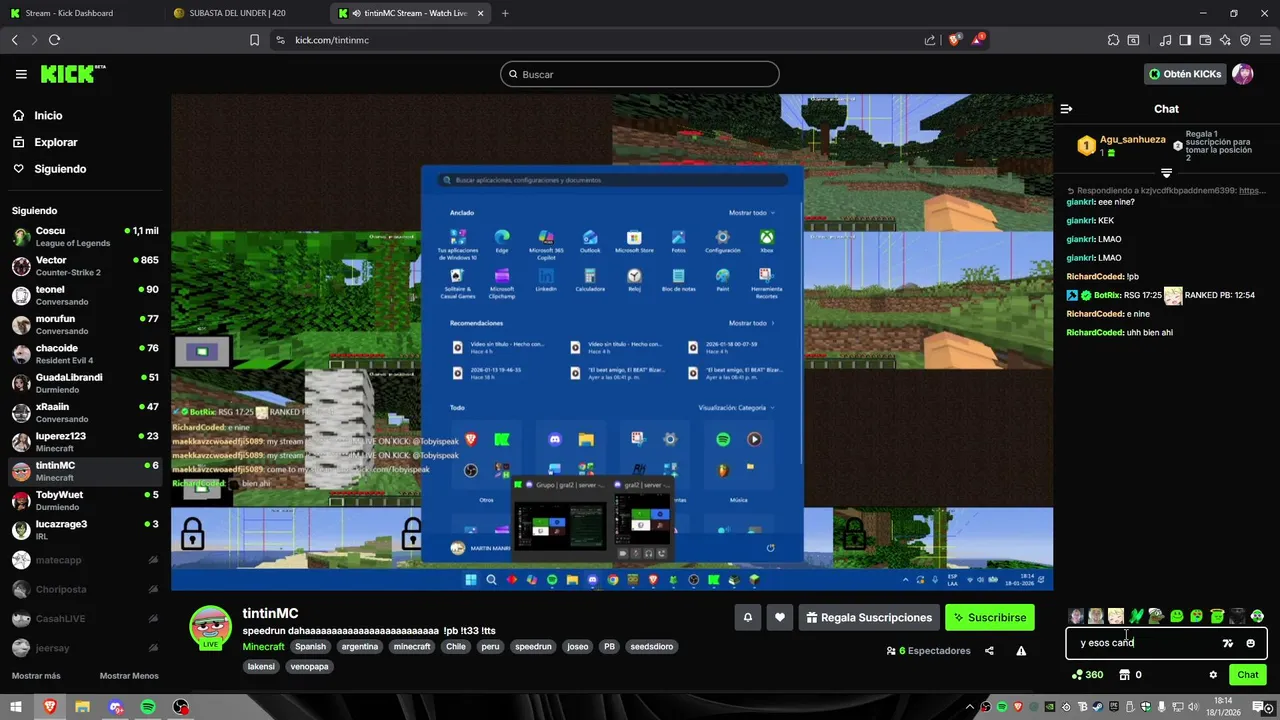Screen dimensions: 1280x720
Task: Open Spotify from Windows taskbar
Action: click(x=148, y=707)
